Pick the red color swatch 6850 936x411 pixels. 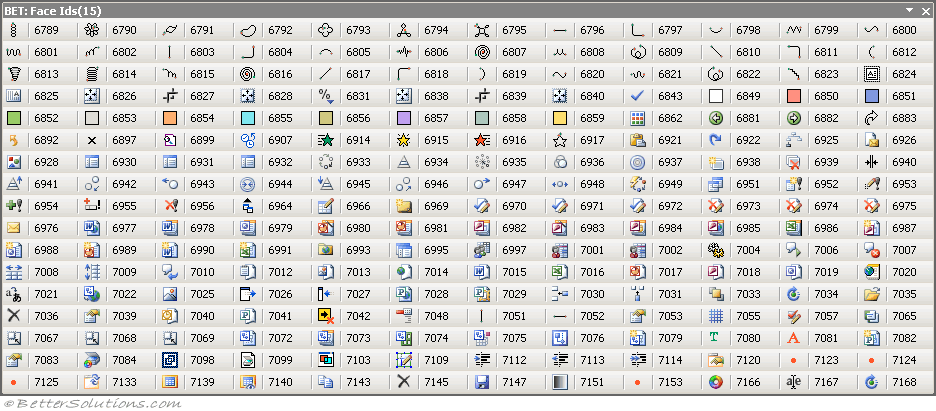pyautogui.click(x=793, y=95)
